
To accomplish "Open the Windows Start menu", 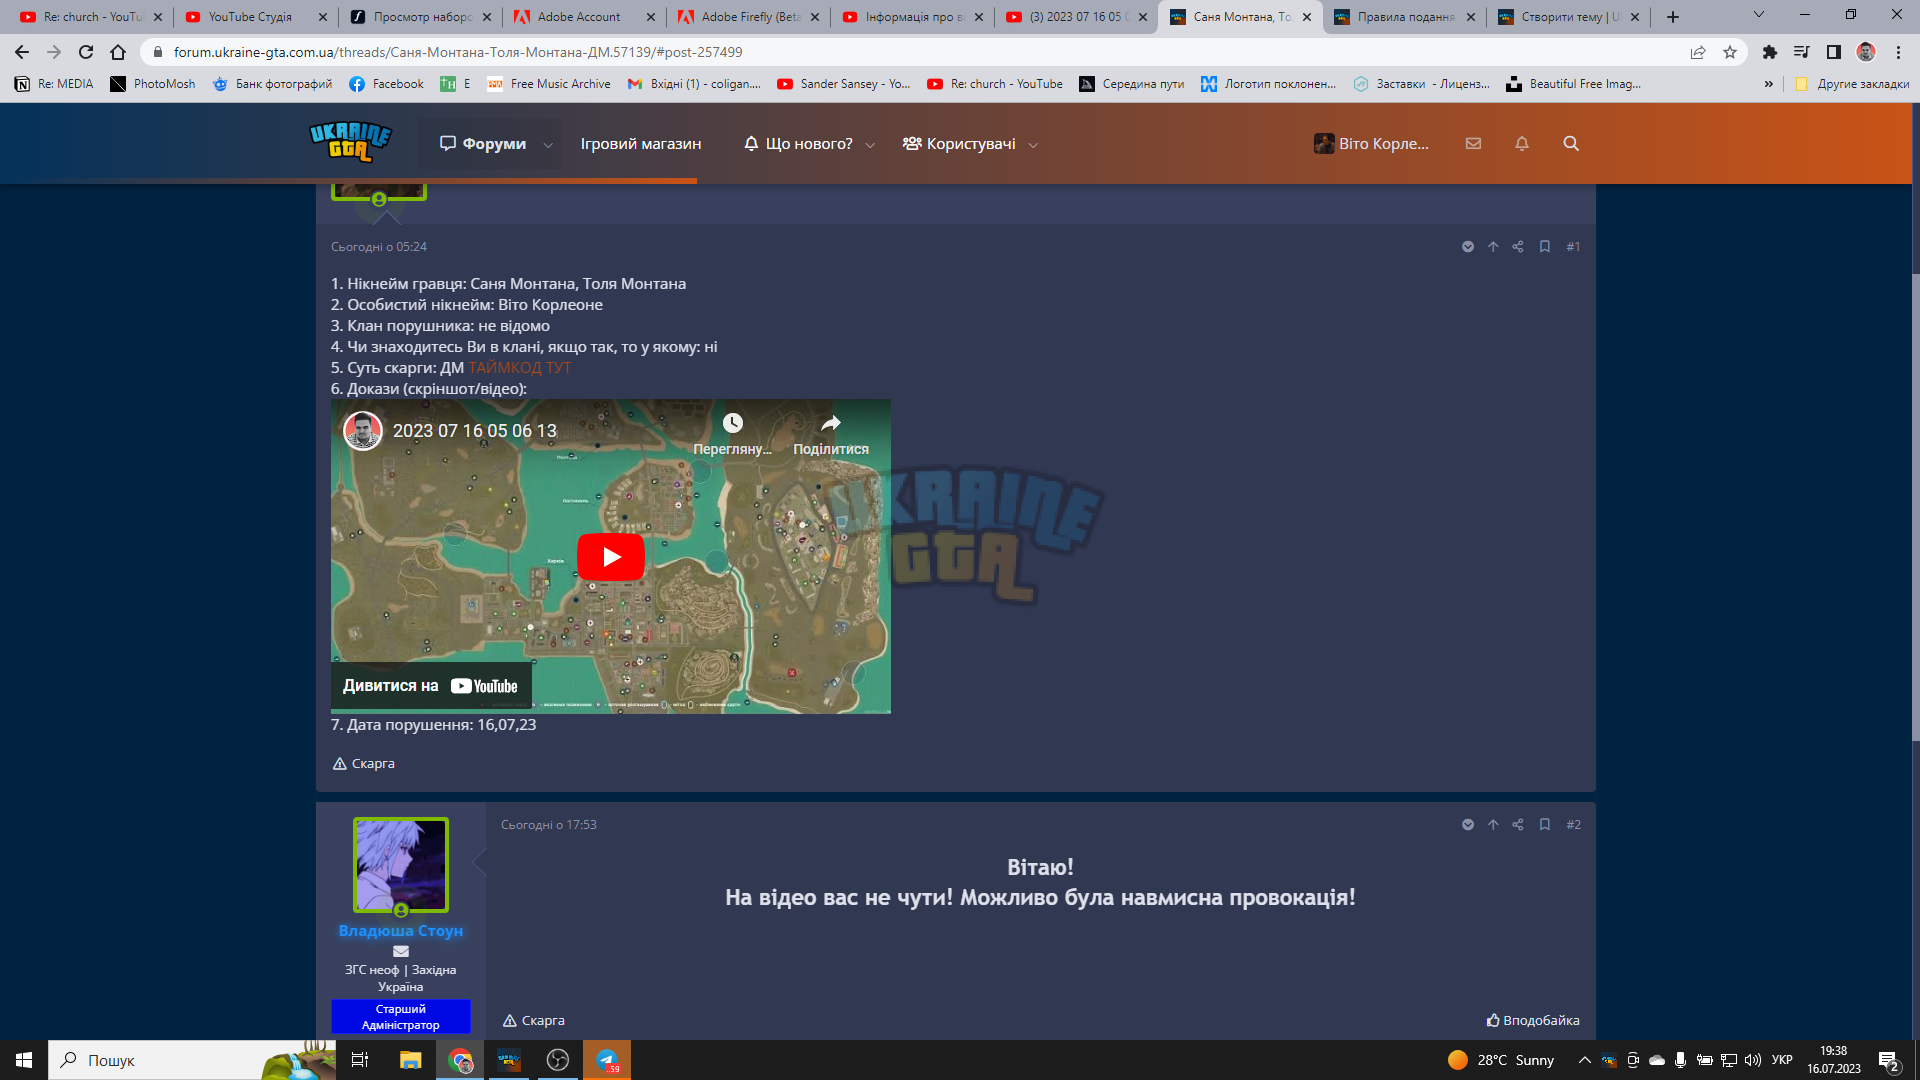I will pyautogui.click(x=24, y=1060).
